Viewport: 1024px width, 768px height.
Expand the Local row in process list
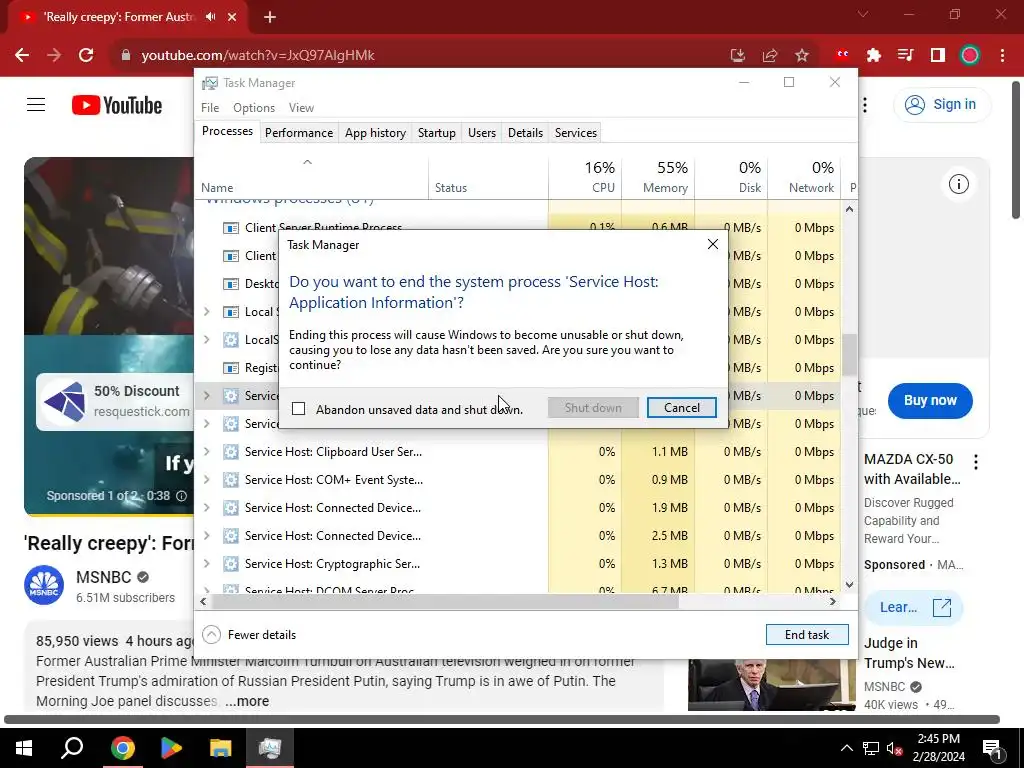click(206, 312)
